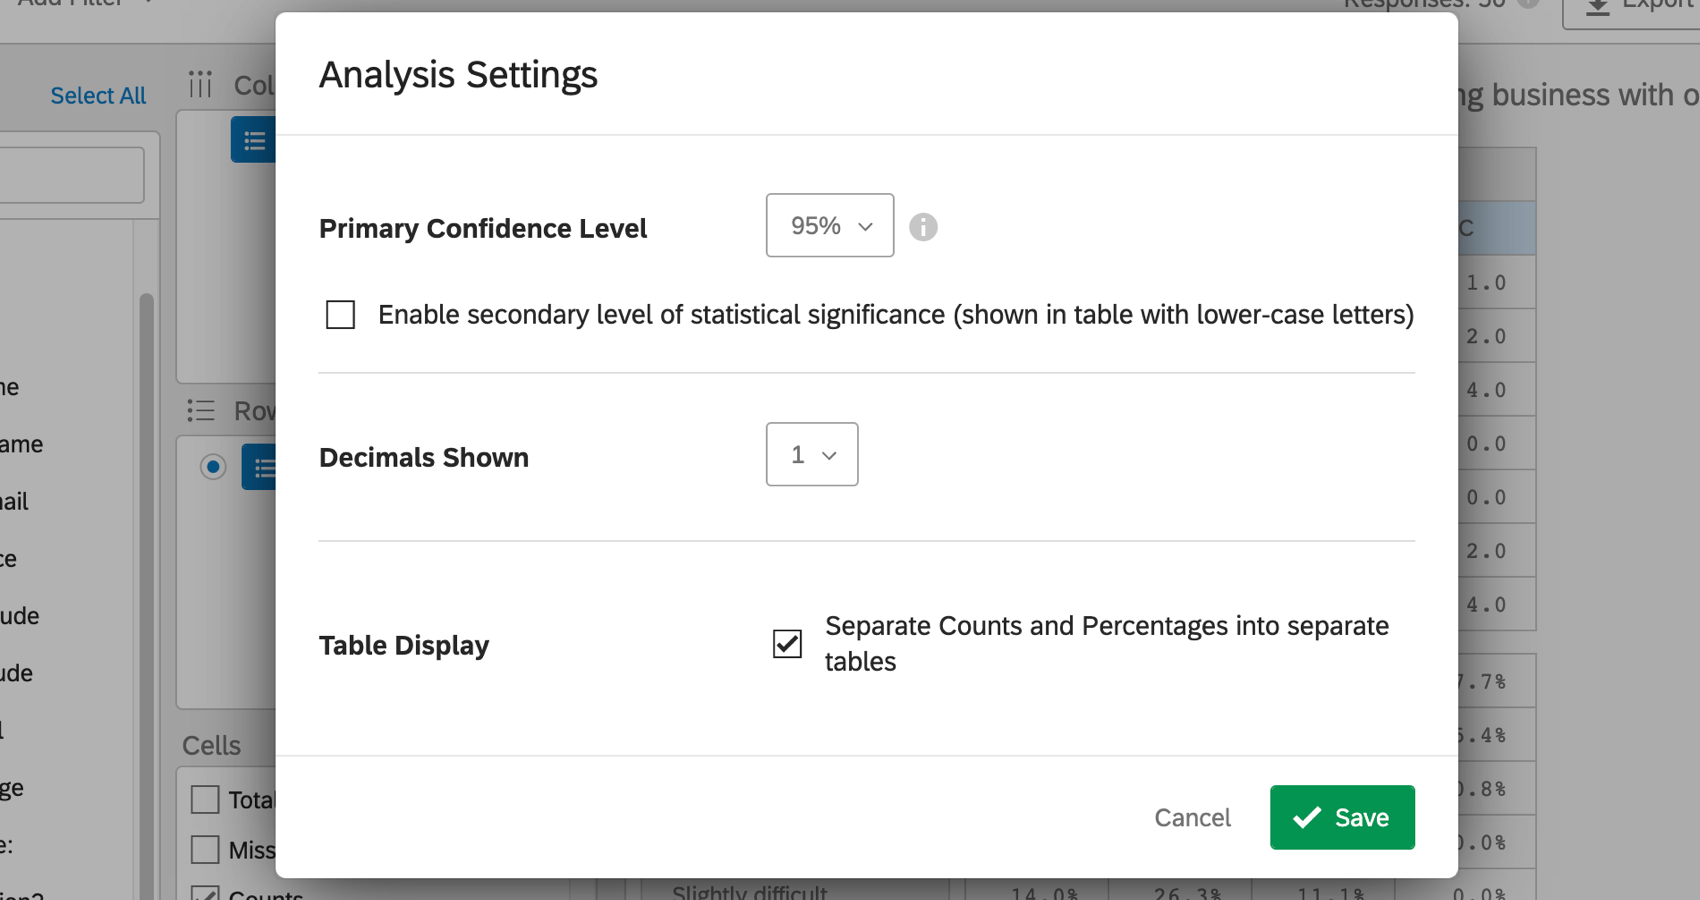The height and width of the screenshot is (900, 1700).
Task: Click the search input field in the left sidebar
Action: pos(72,174)
